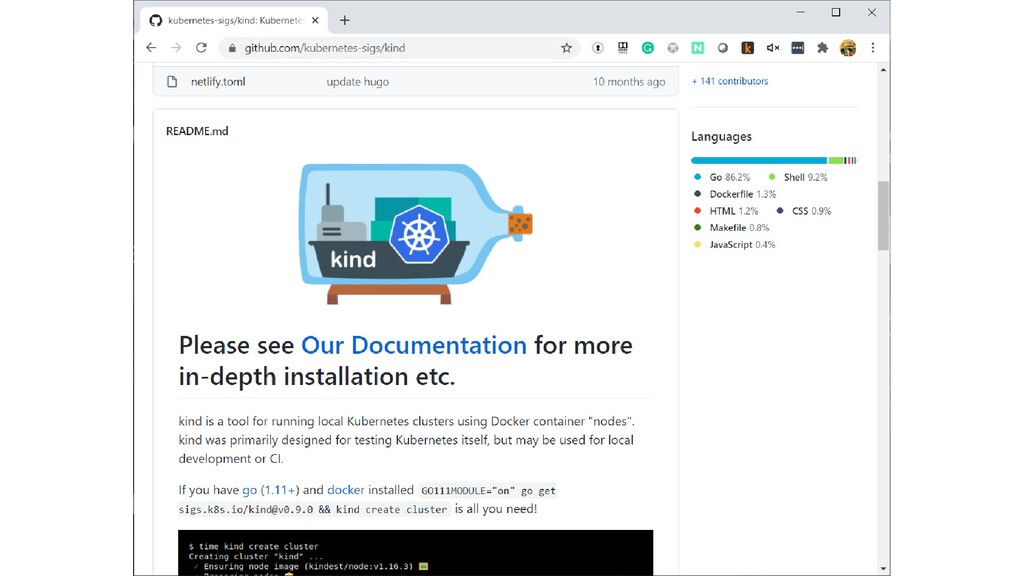1024x576 pixels.
Task: Open the Chrome three-dot menu
Action: [872, 48]
